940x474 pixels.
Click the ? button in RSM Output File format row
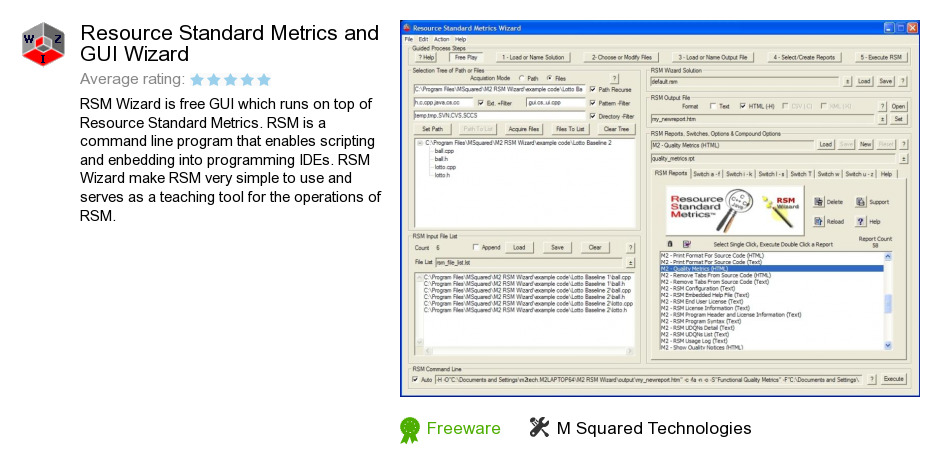882,106
